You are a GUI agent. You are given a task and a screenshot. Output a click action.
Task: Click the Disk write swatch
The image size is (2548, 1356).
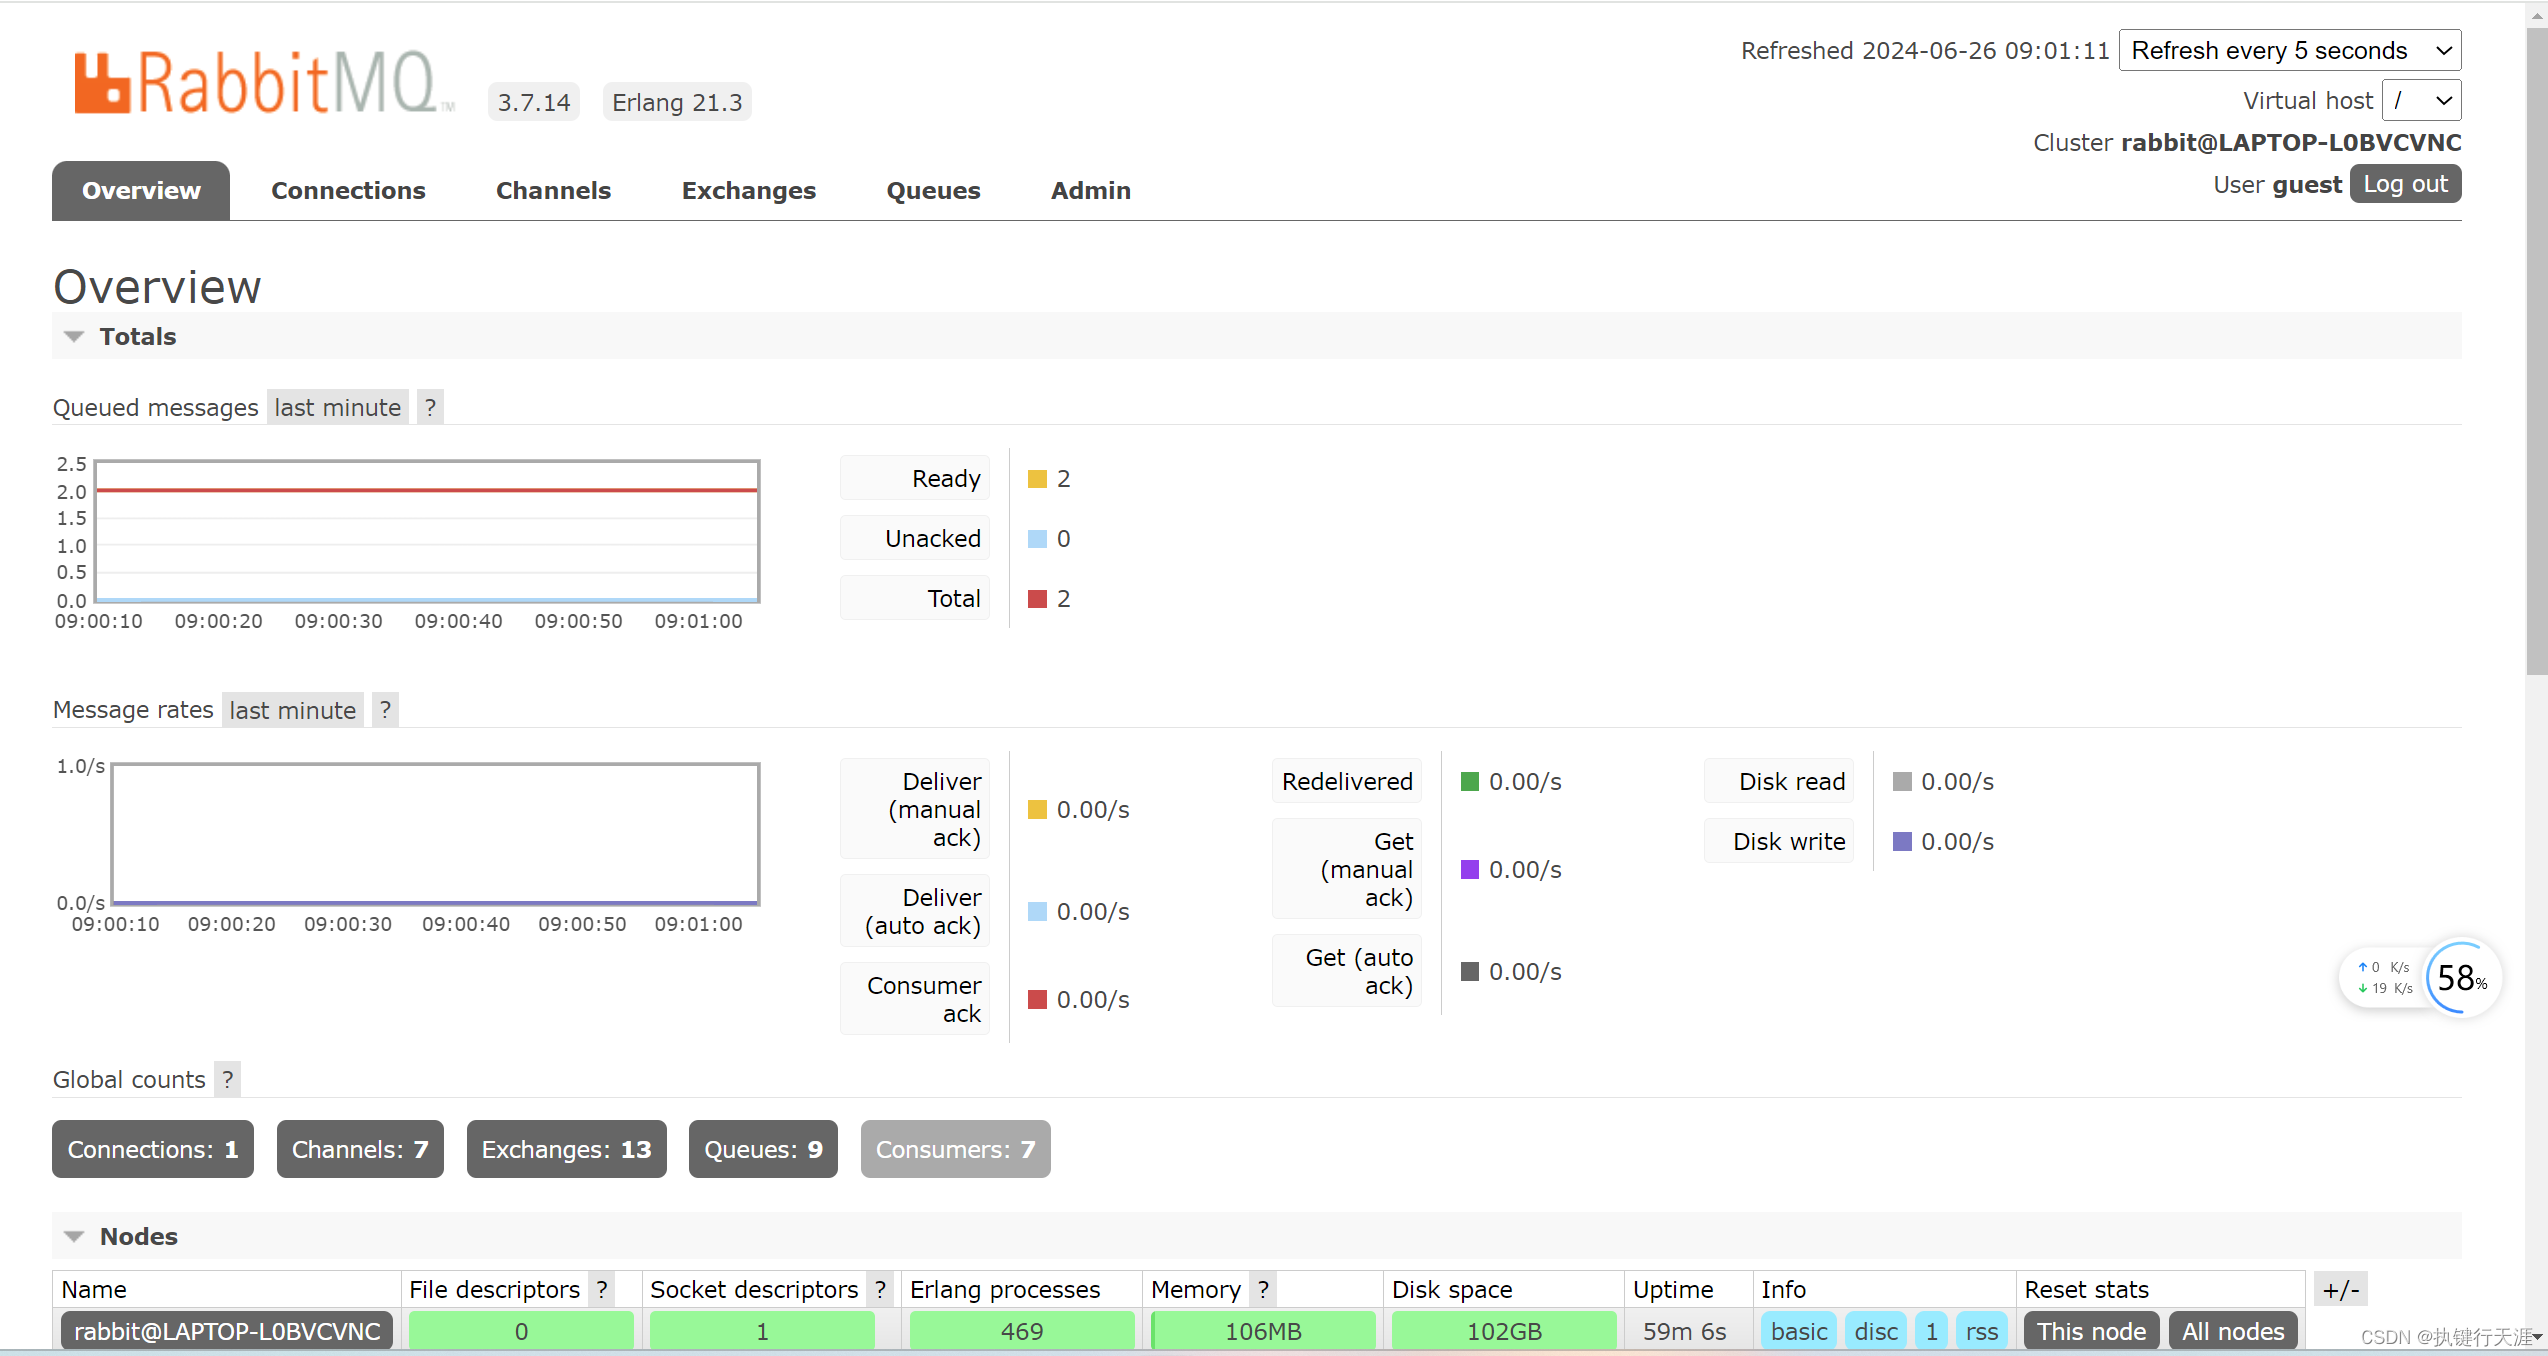click(1902, 841)
